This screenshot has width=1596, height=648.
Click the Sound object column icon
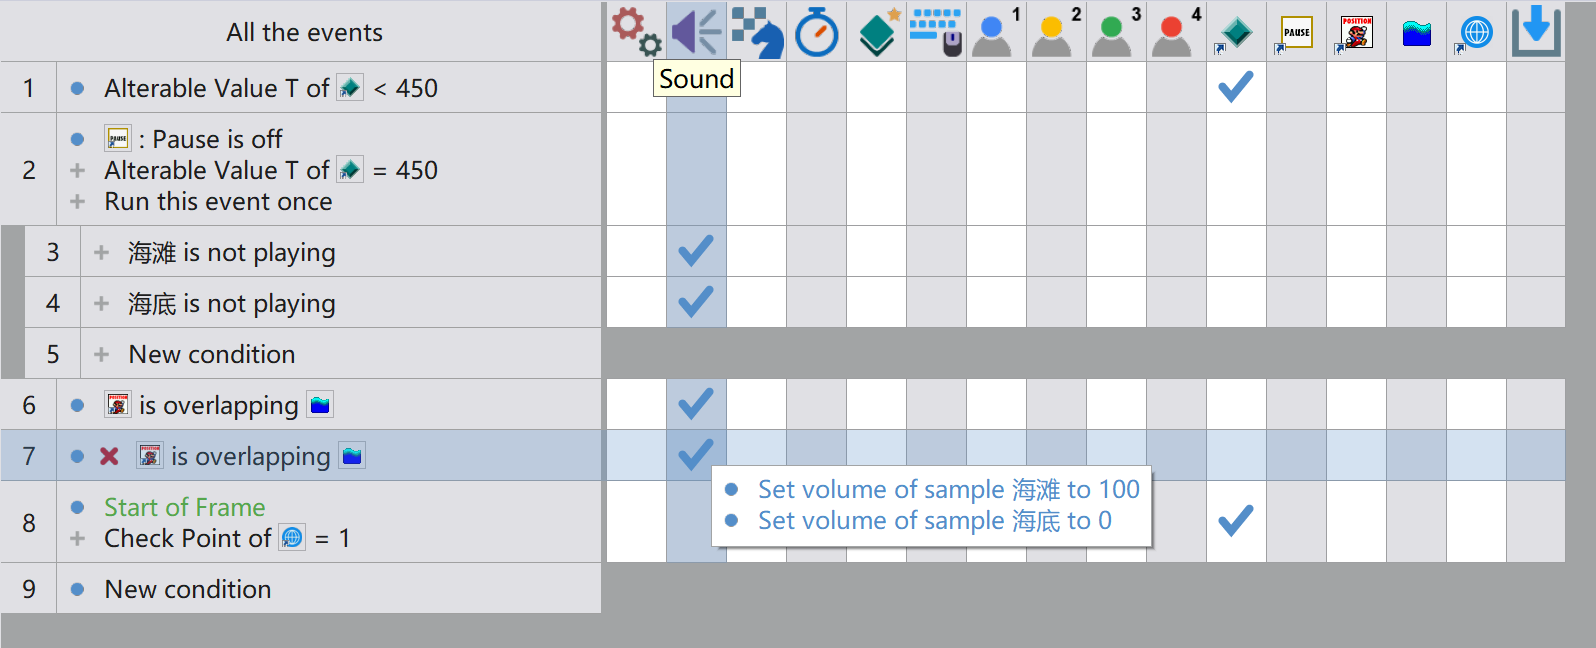coord(696,32)
